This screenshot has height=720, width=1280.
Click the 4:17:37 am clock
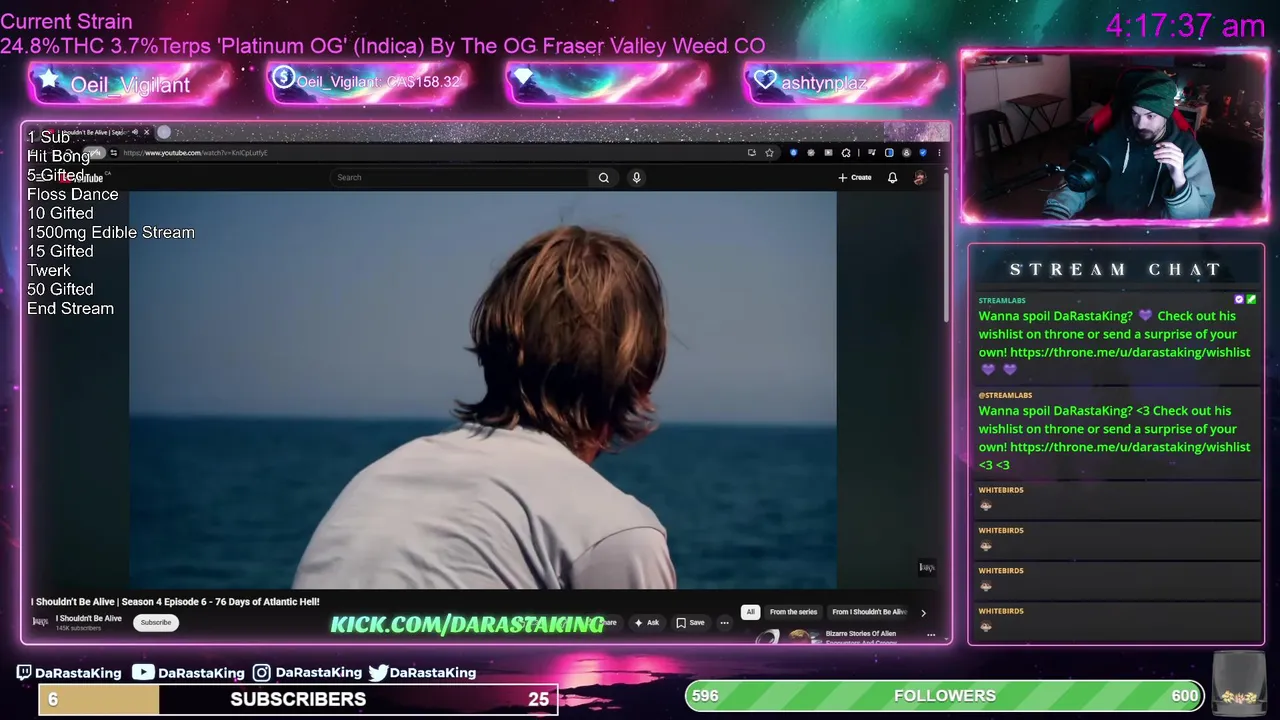coord(1185,26)
